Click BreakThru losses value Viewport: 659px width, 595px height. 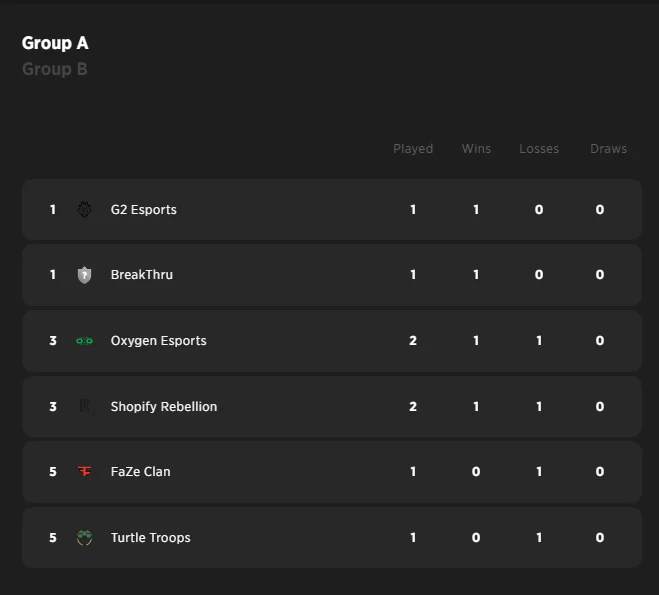(539, 275)
